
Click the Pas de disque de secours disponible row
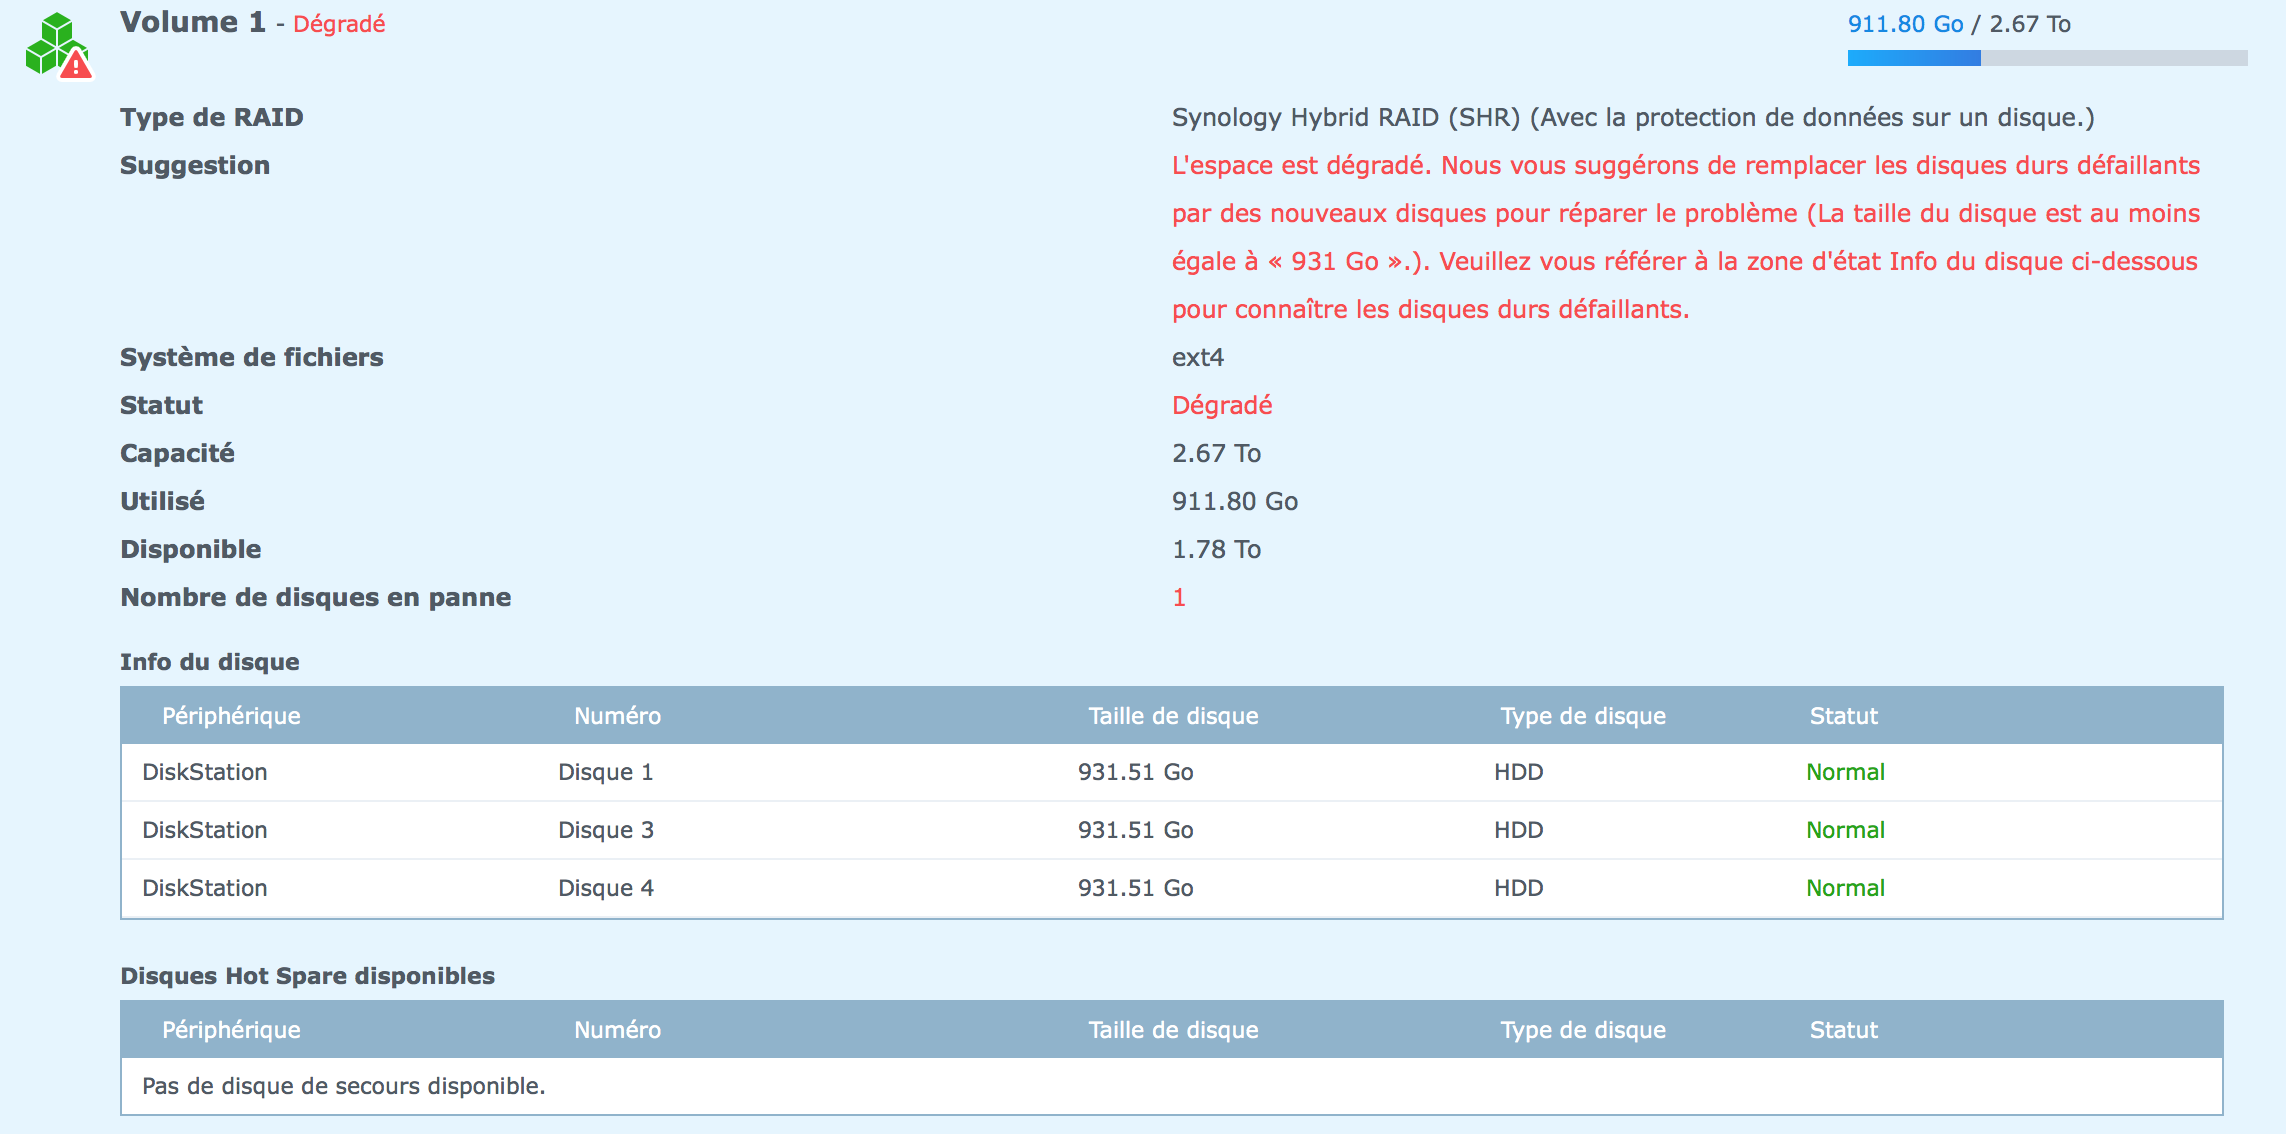[x=1172, y=1086]
